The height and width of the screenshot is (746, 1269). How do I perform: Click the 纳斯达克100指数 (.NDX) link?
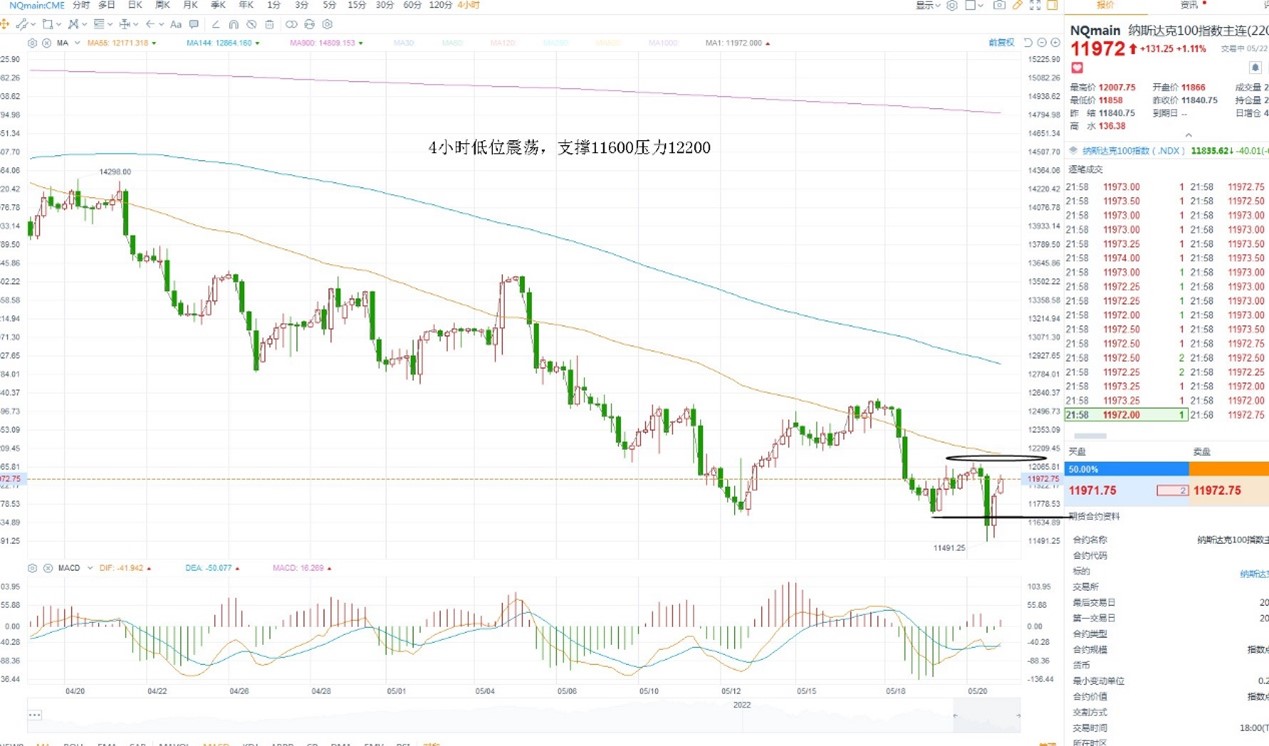tap(1135, 151)
